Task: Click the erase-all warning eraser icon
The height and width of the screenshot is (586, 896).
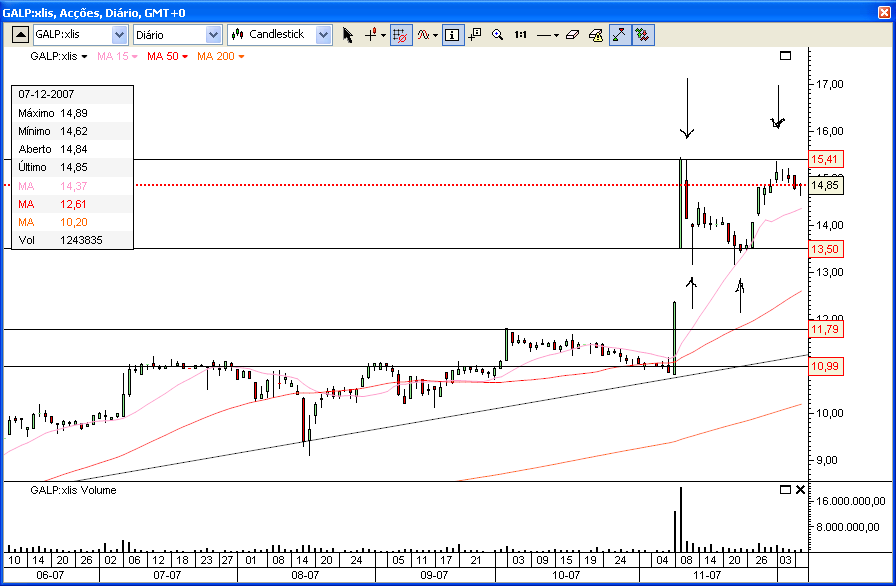Action: (x=596, y=35)
